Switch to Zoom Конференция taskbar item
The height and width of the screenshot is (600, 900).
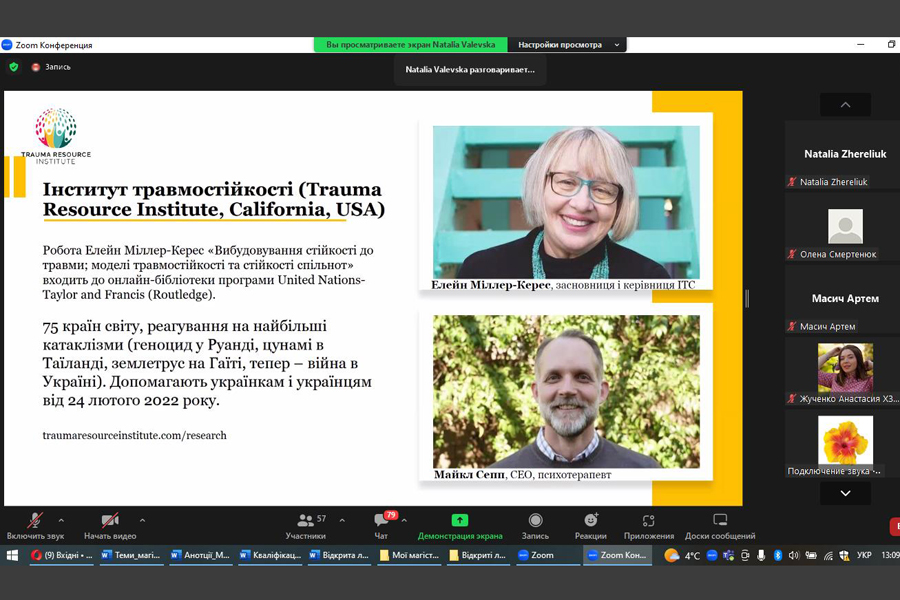click(x=617, y=555)
